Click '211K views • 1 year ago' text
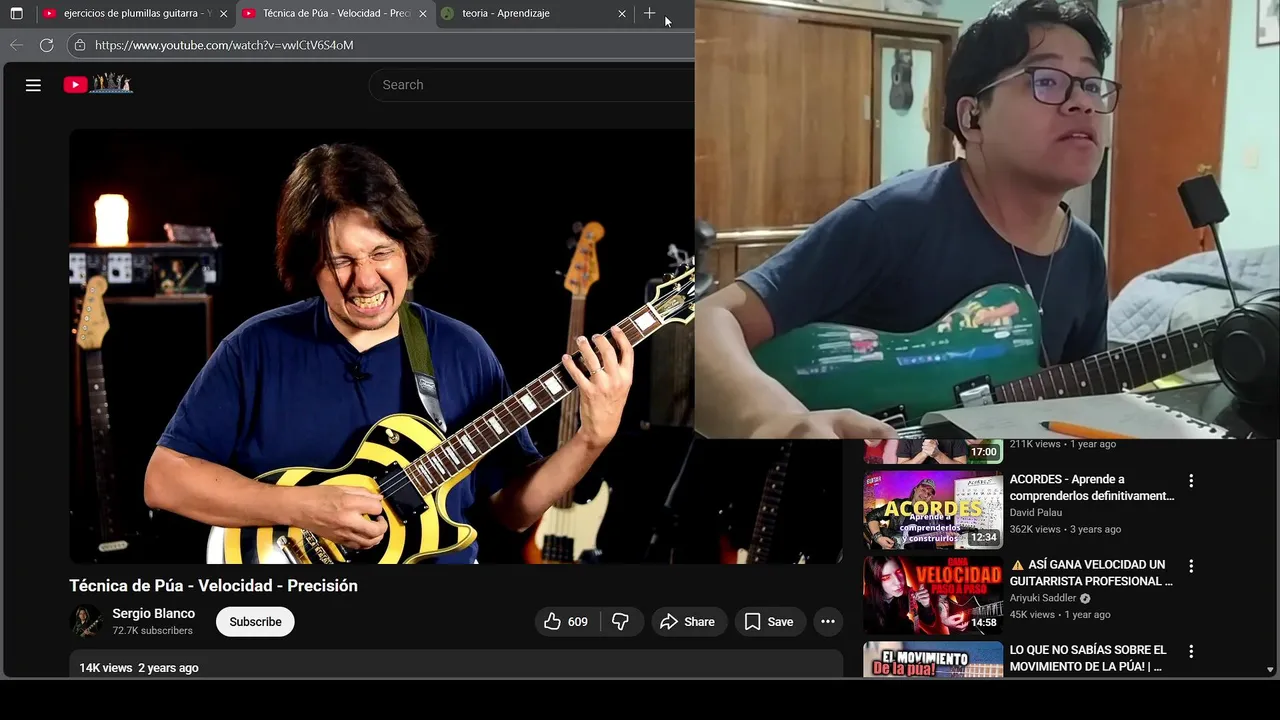The width and height of the screenshot is (1280, 720). pyautogui.click(x=1062, y=444)
